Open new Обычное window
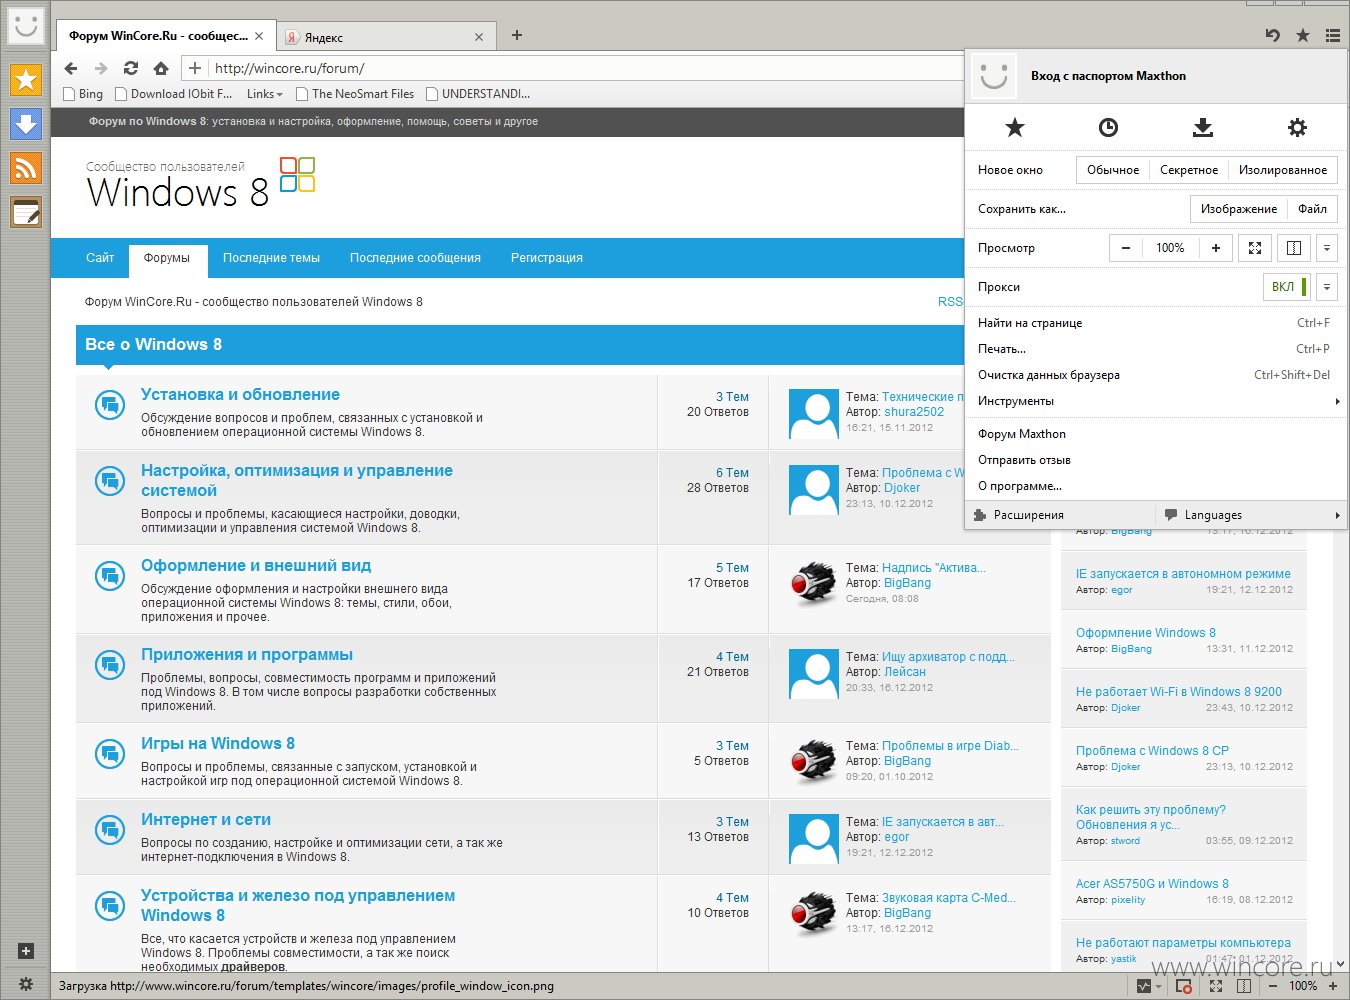 pos(1113,170)
